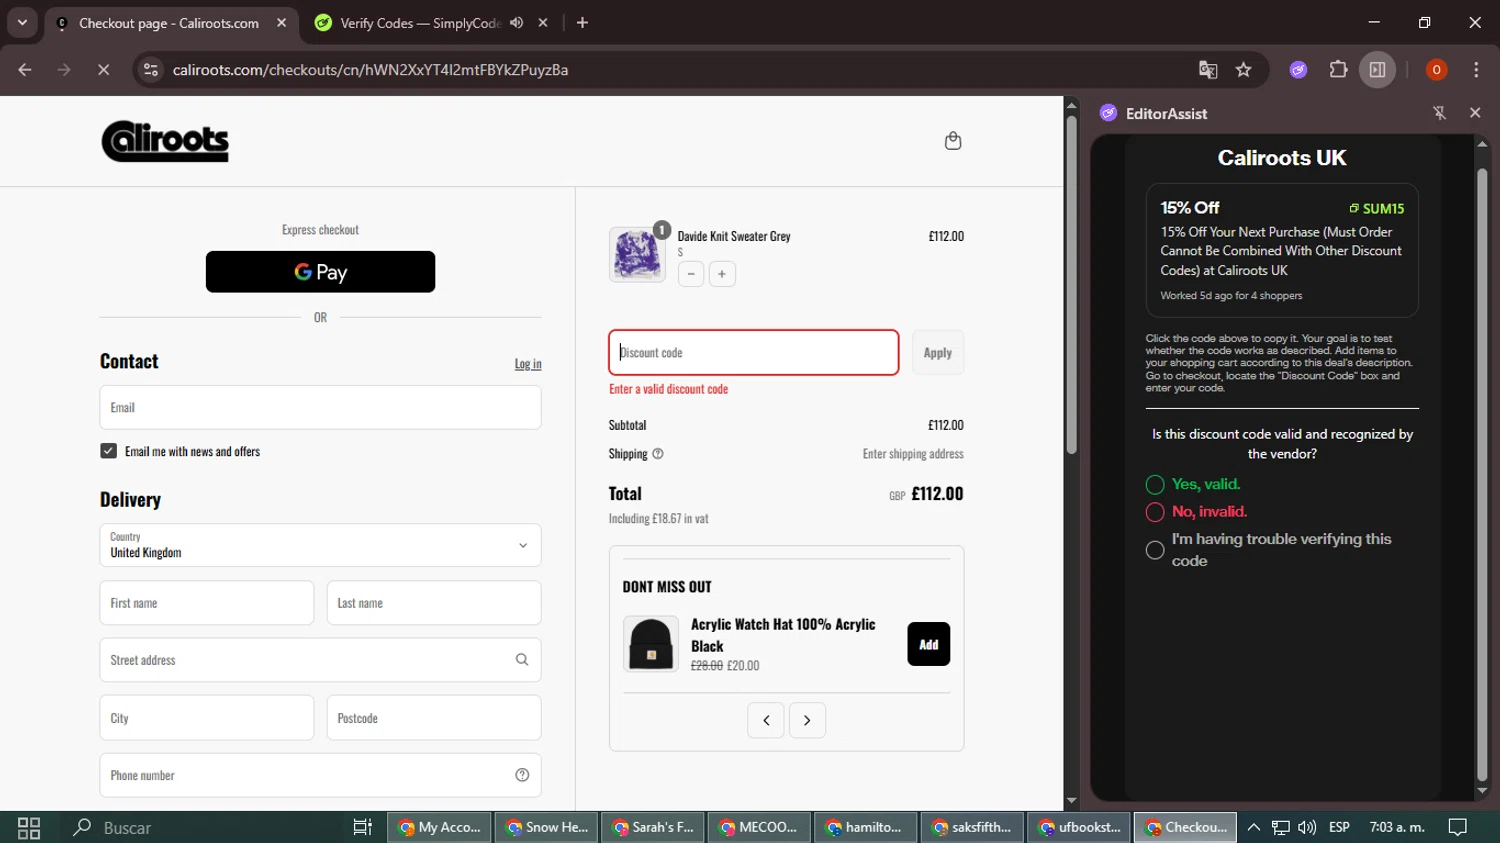
Task: Copy the SUM15 coupon code
Action: [x=1377, y=209]
